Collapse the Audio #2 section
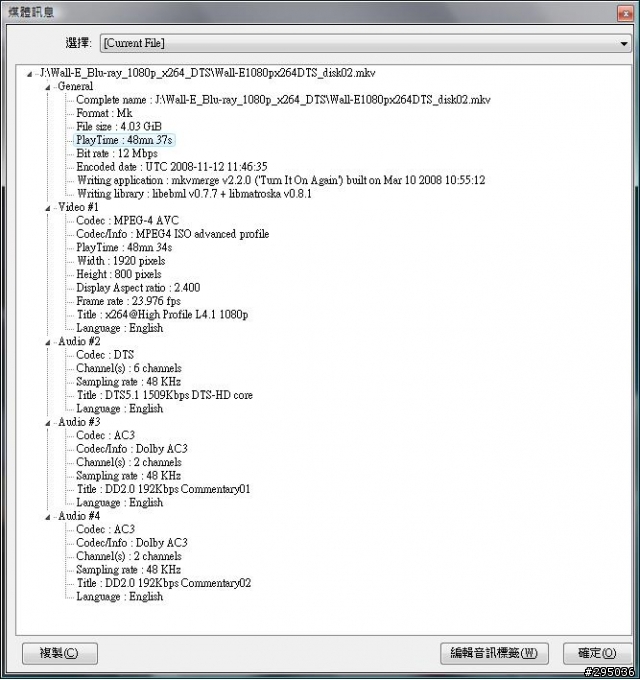 [48, 343]
